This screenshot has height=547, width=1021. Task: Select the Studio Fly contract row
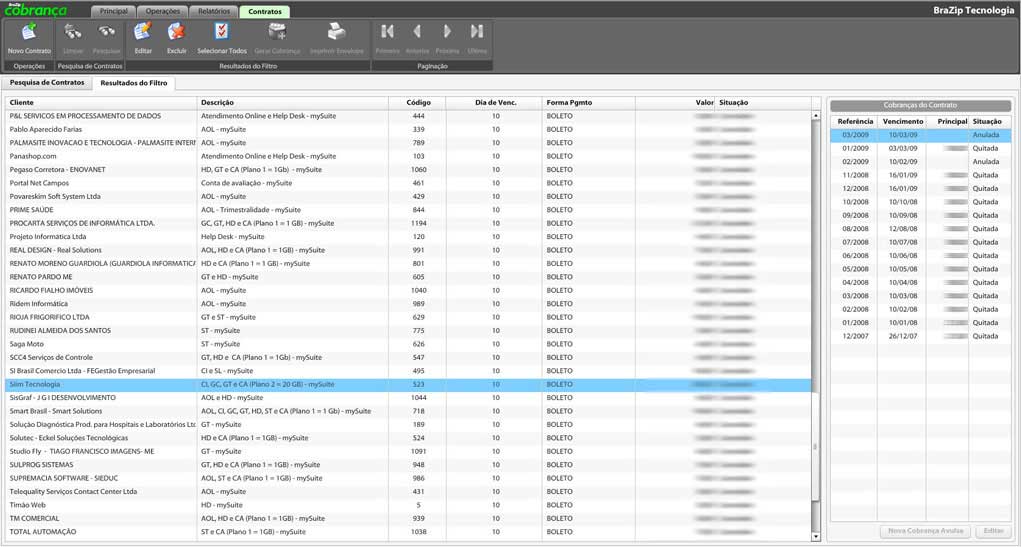click(408, 452)
